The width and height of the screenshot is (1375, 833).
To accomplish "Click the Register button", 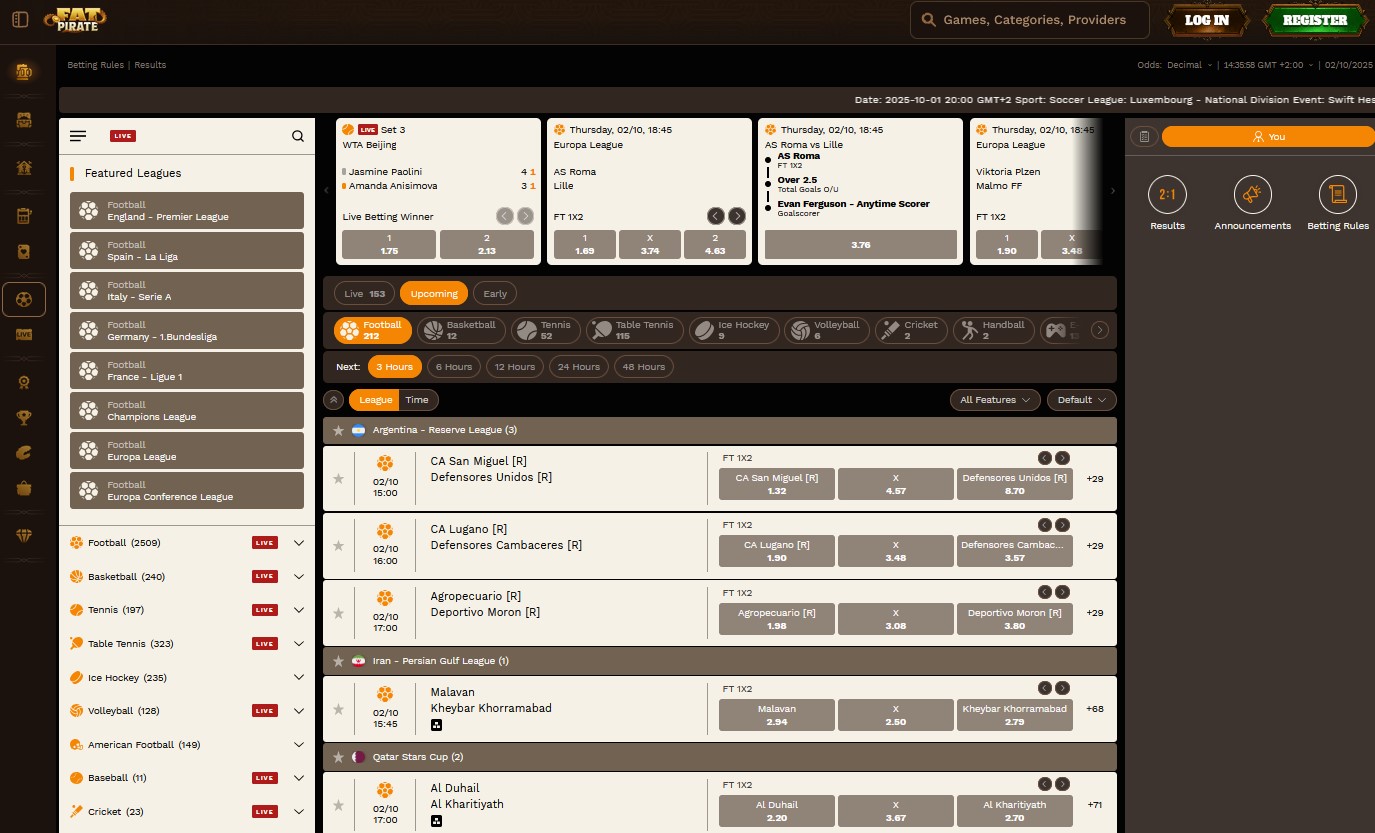I will pyautogui.click(x=1313, y=19).
